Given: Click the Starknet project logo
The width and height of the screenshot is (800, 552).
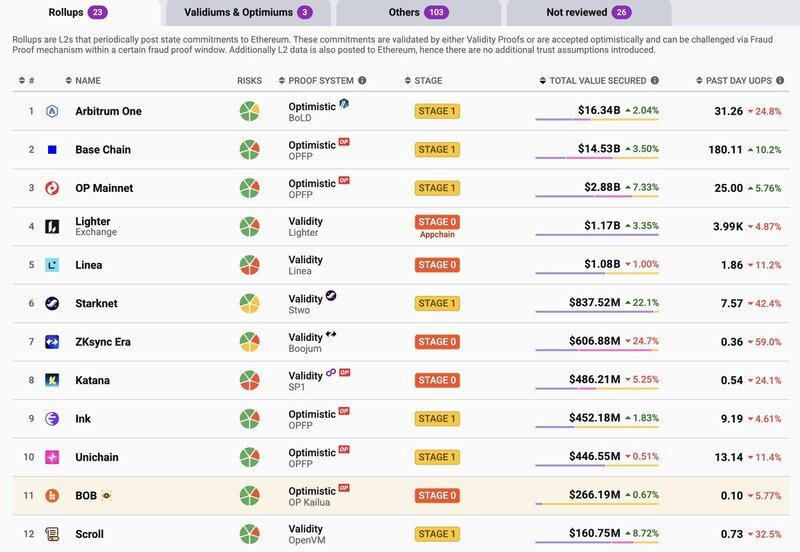Looking at the screenshot, I should pos(52,303).
